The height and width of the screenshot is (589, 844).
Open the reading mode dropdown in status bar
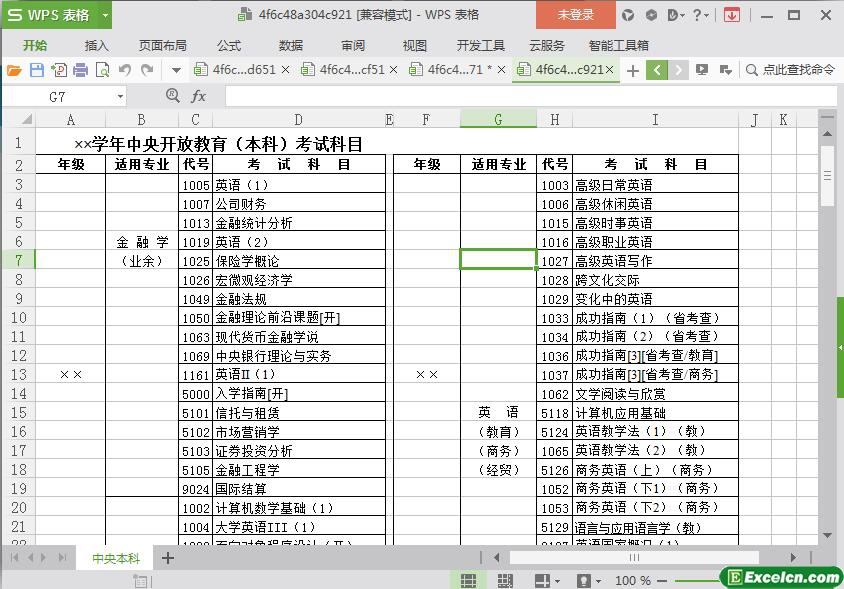click(557, 581)
